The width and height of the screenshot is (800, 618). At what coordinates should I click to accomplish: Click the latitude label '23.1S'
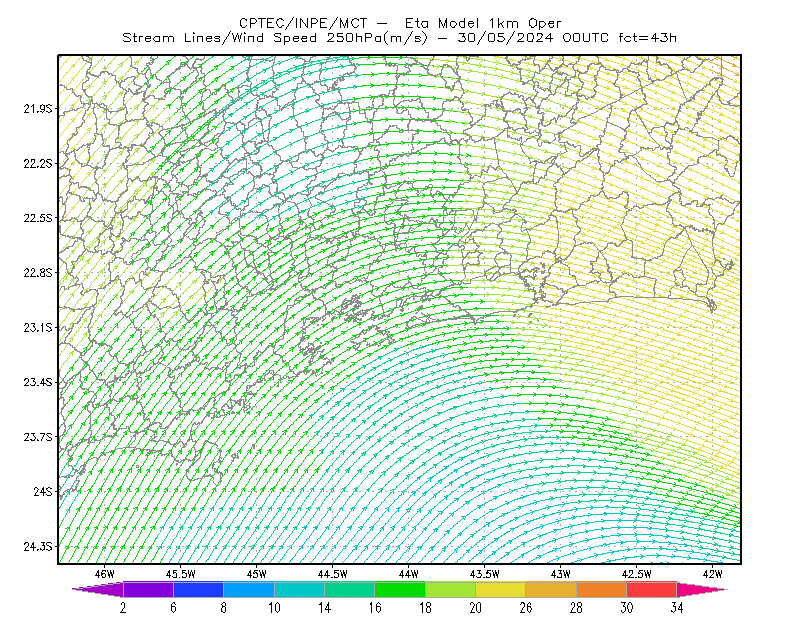tap(38, 327)
